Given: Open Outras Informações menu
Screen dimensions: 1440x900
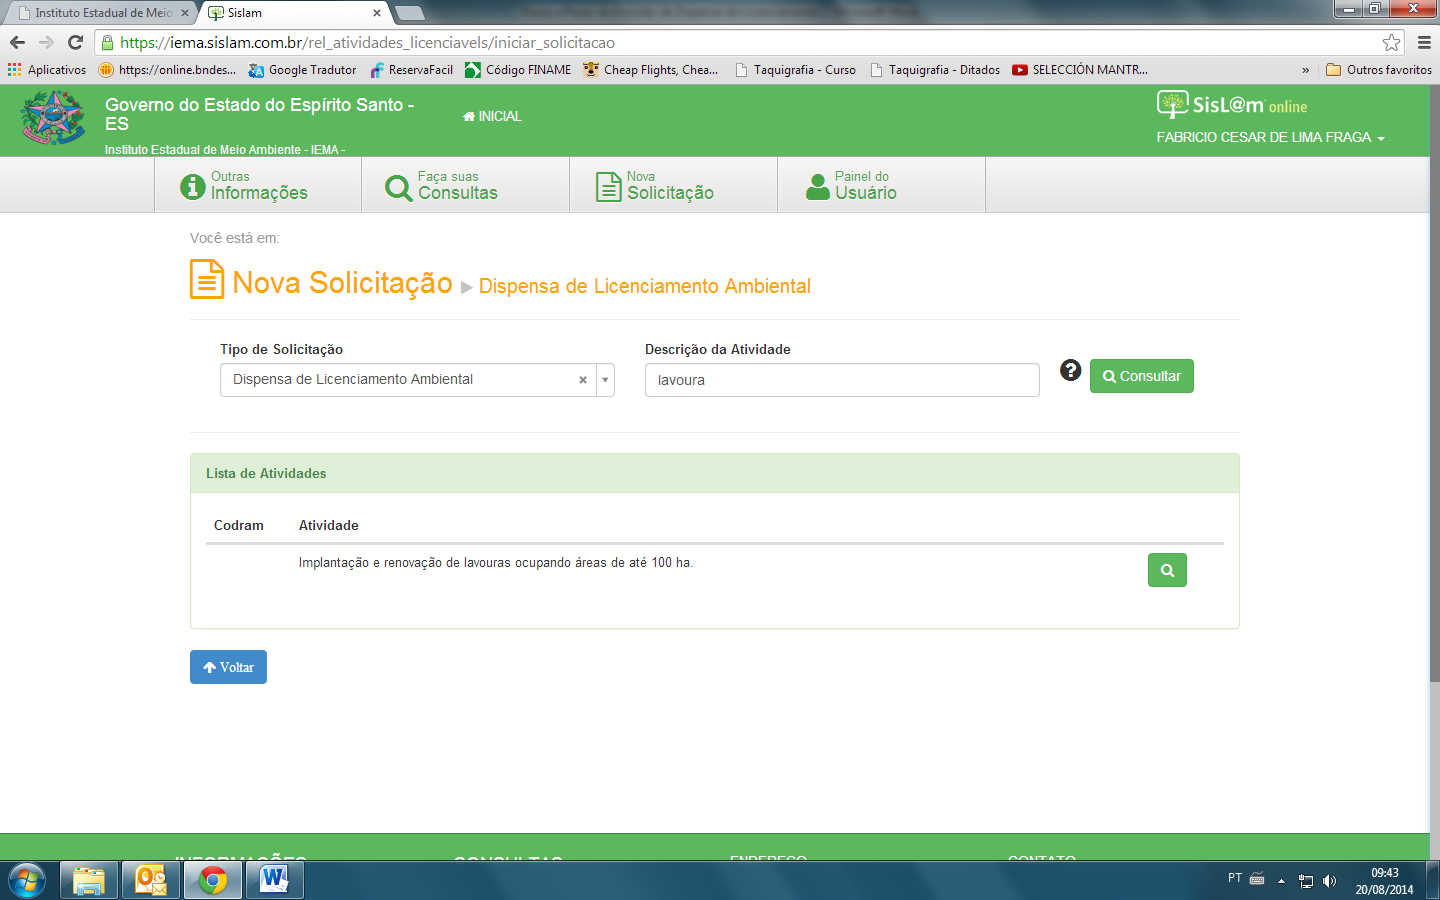Looking at the screenshot, I should tap(258, 185).
